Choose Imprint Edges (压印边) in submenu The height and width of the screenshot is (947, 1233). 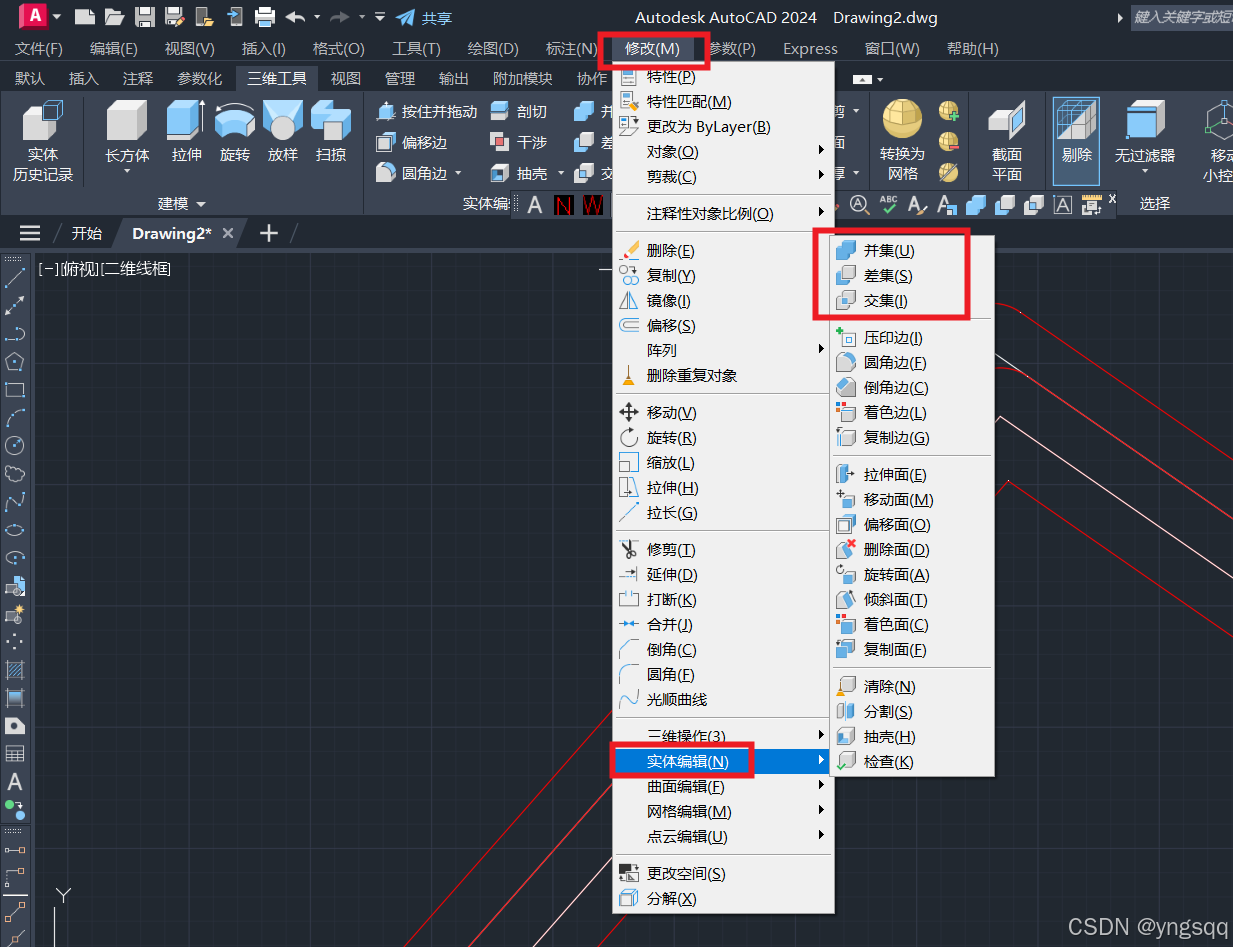[x=911, y=338]
